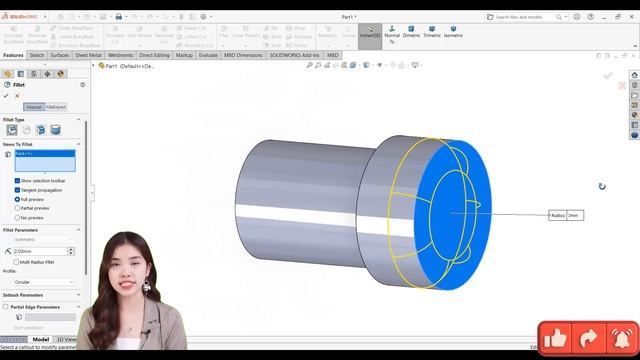Open the SOLIDWORKS menu arrow
Screen dimensions: 640x360
(x=45, y=17)
